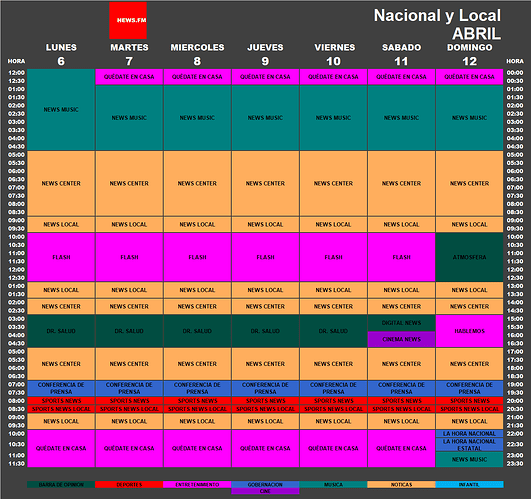Click the light blue INFANTIL legend swatch
The width and height of the screenshot is (531, 499).
click(x=469, y=485)
